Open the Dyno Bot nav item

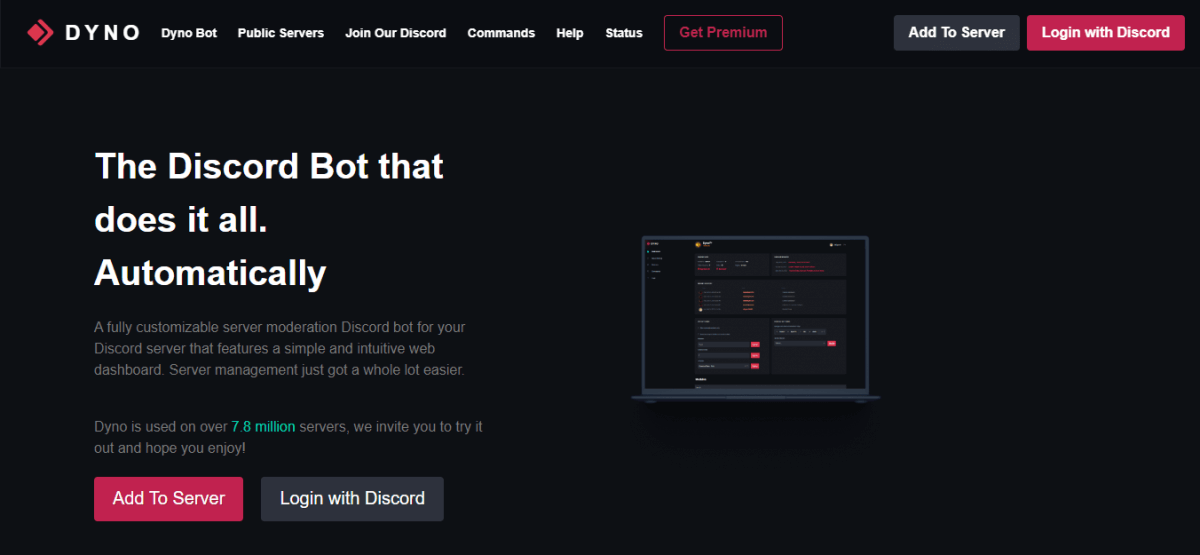[x=189, y=33]
